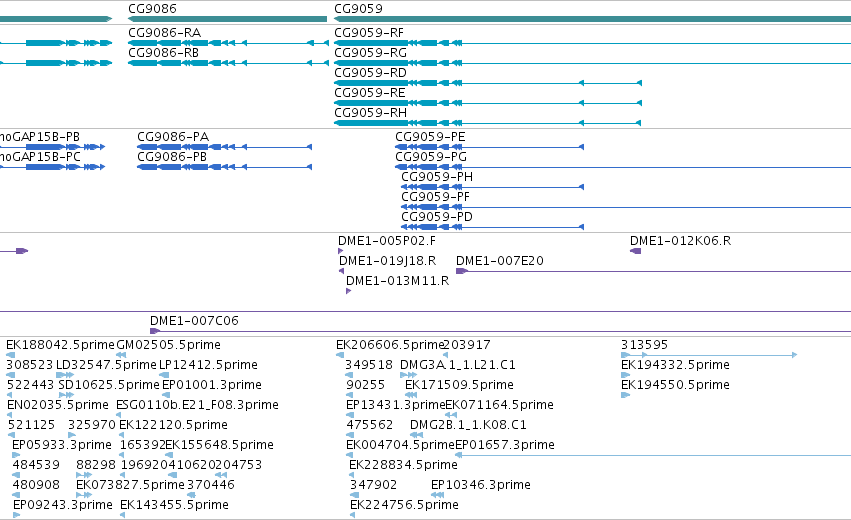The width and height of the screenshot is (851, 520).
Task: Open protein feature CG9059-PG
Action: [x=431, y=157]
